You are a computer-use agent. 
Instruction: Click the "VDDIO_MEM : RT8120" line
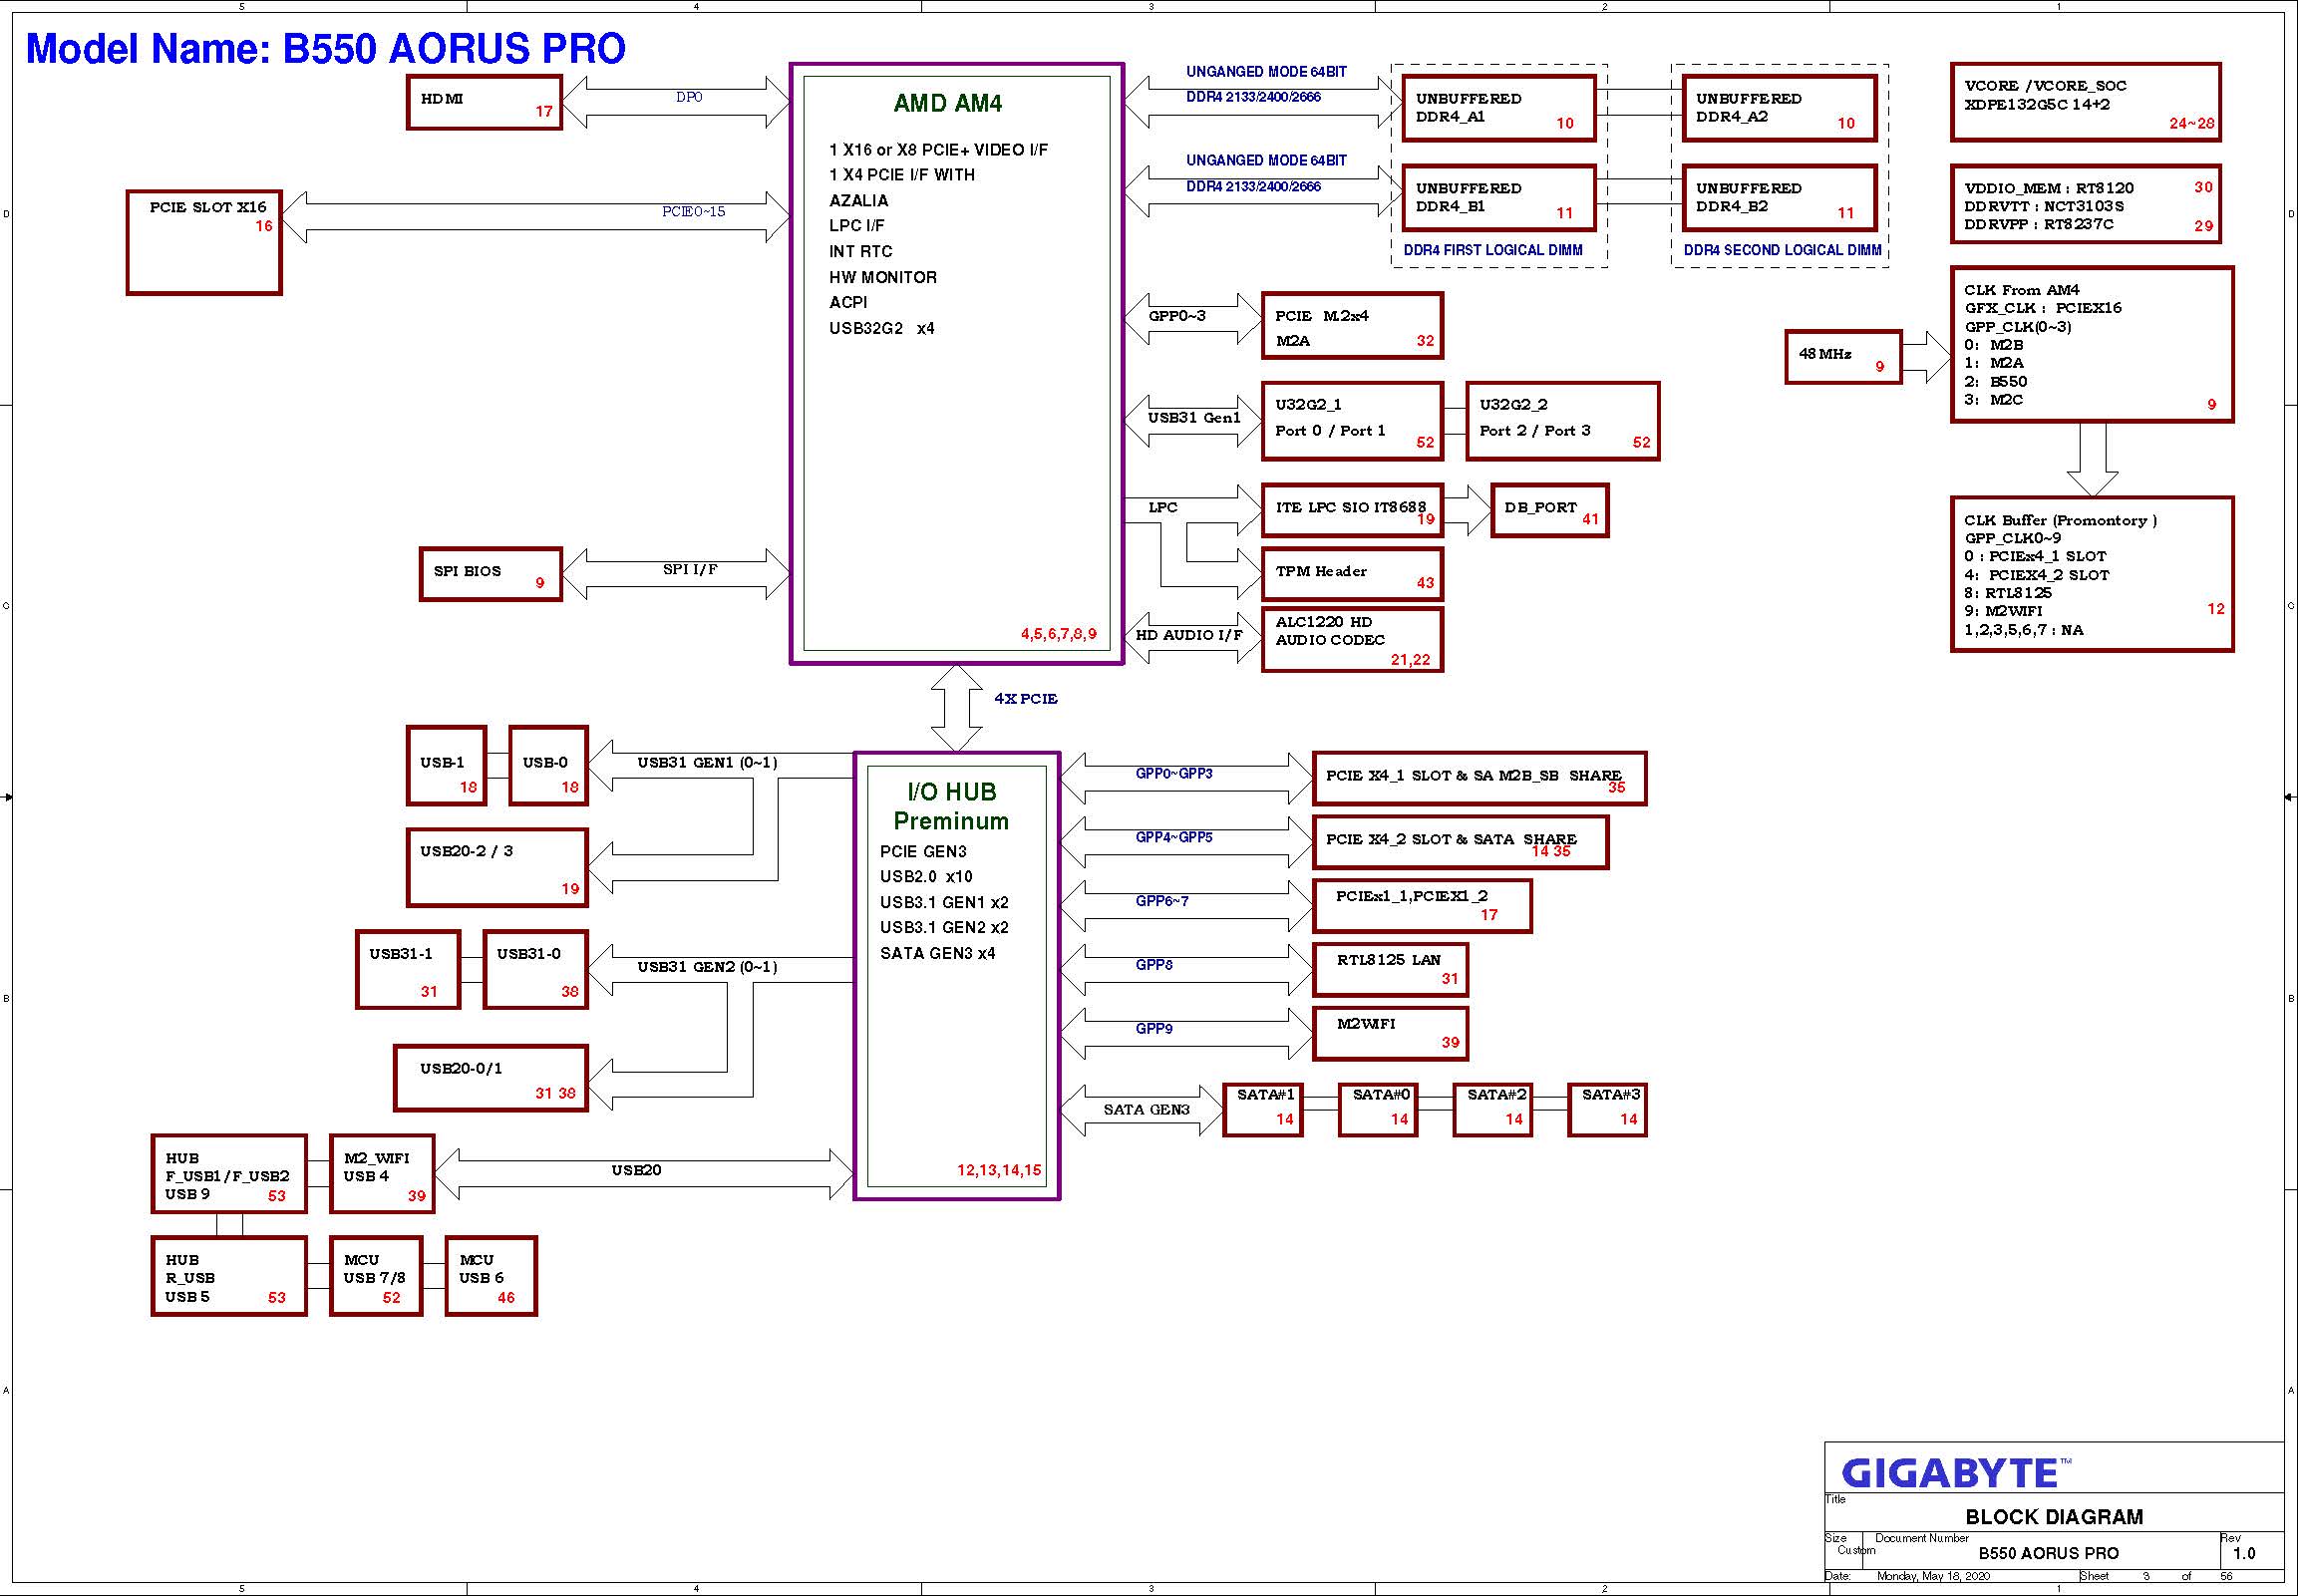pyautogui.click(x=2048, y=188)
